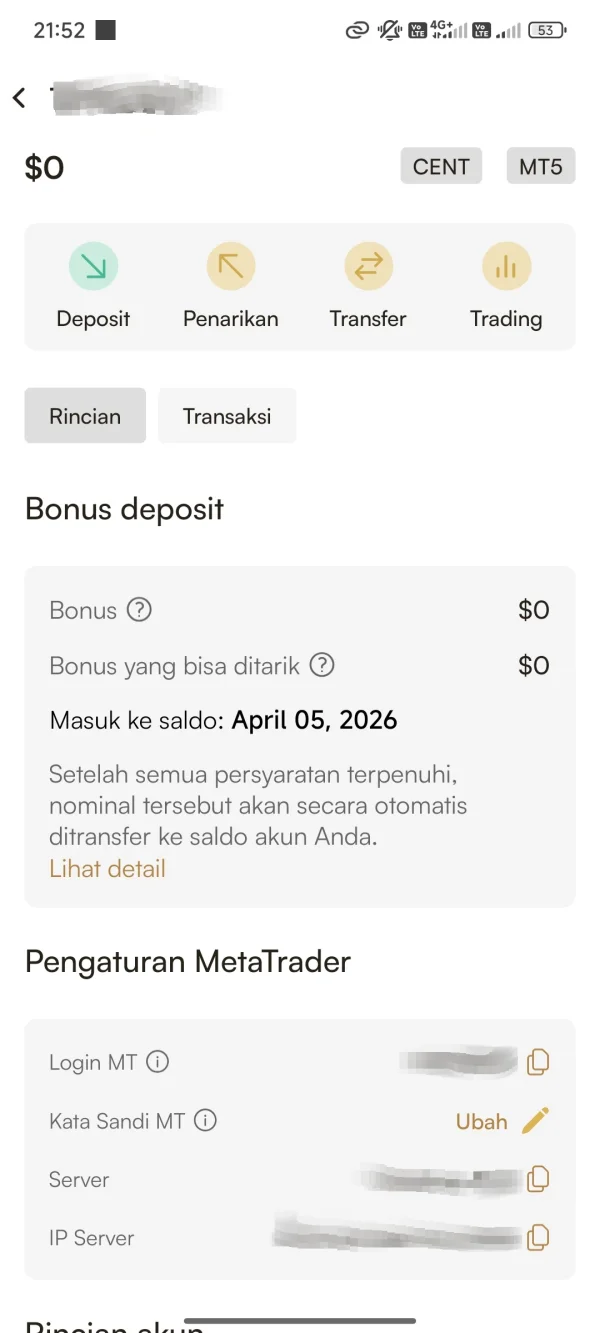Tap Ubah to change MT password
This screenshot has width=600, height=1333.
tap(482, 1121)
